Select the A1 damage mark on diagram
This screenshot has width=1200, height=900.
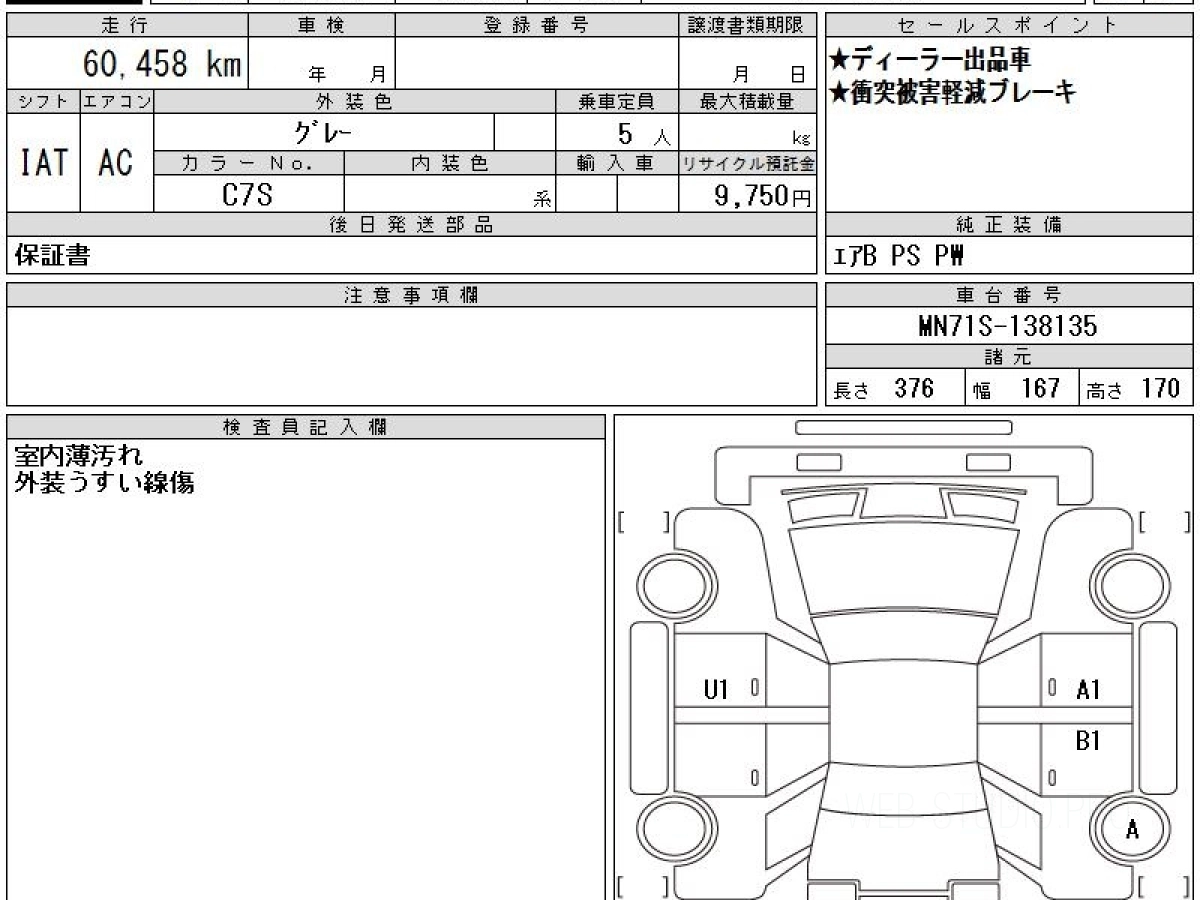[1089, 689]
